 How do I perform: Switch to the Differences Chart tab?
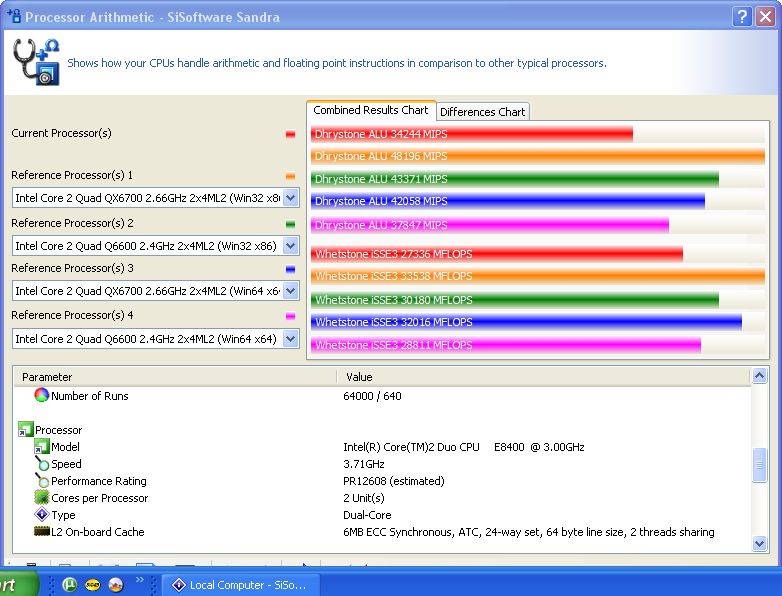[x=482, y=112]
